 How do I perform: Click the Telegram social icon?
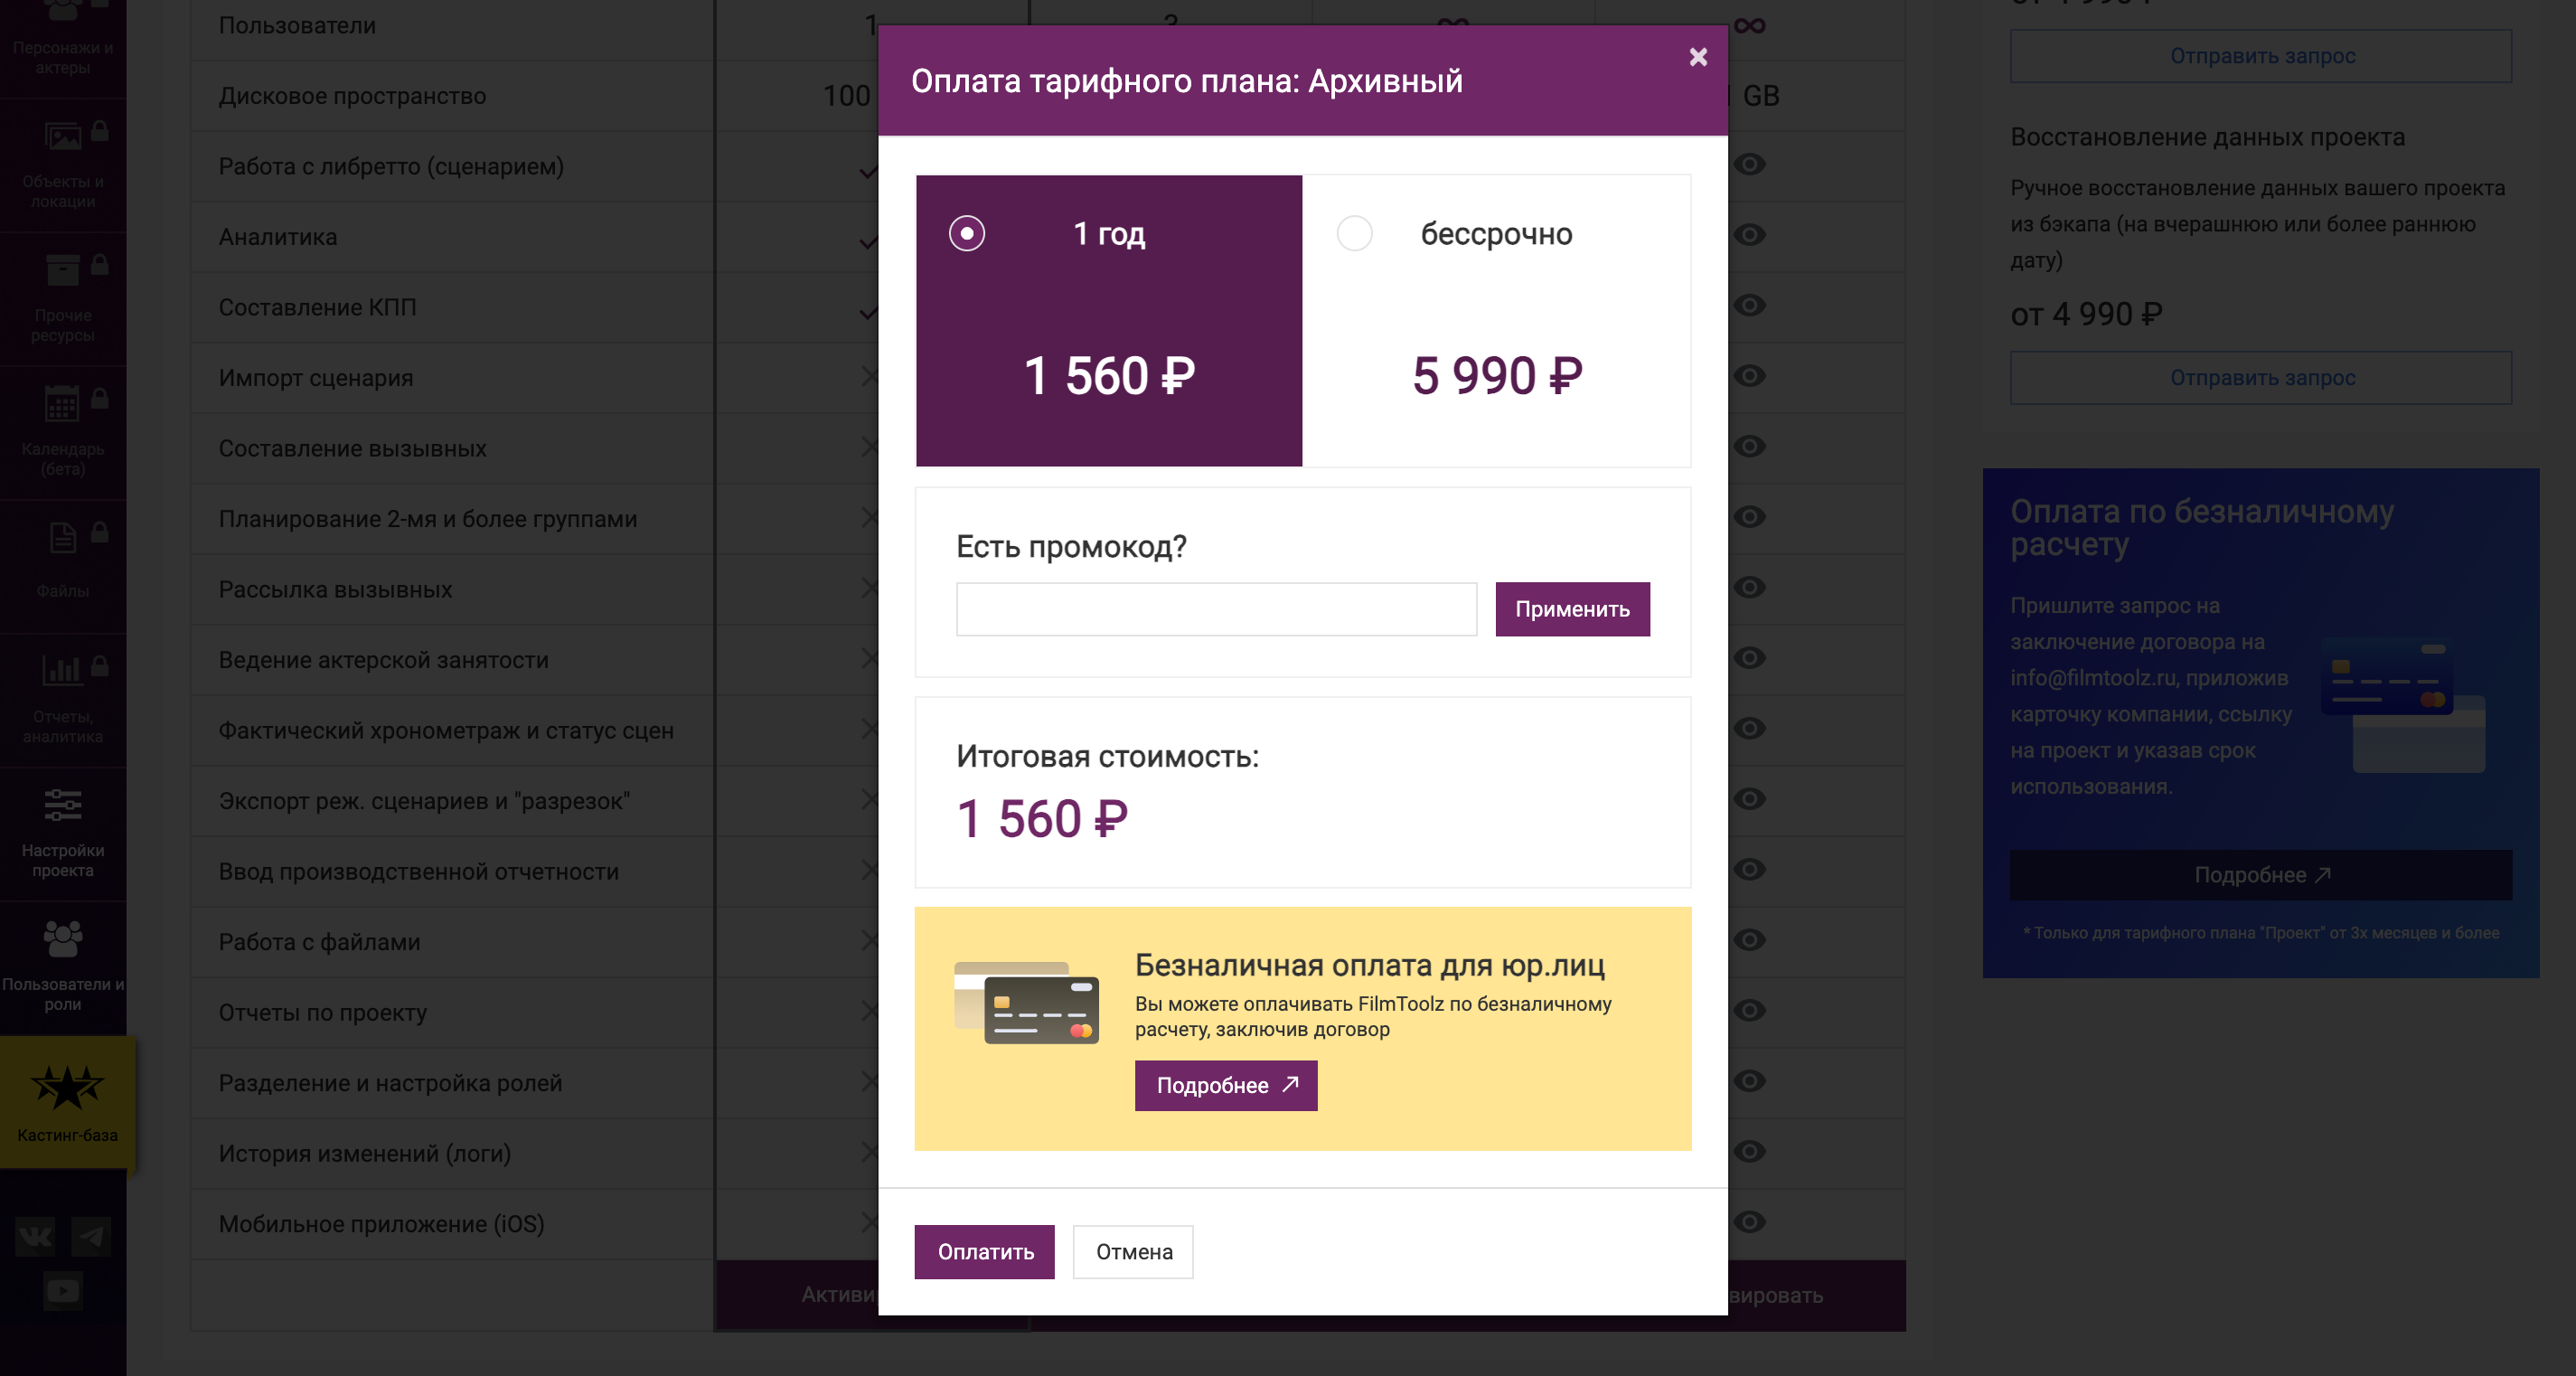click(x=91, y=1238)
